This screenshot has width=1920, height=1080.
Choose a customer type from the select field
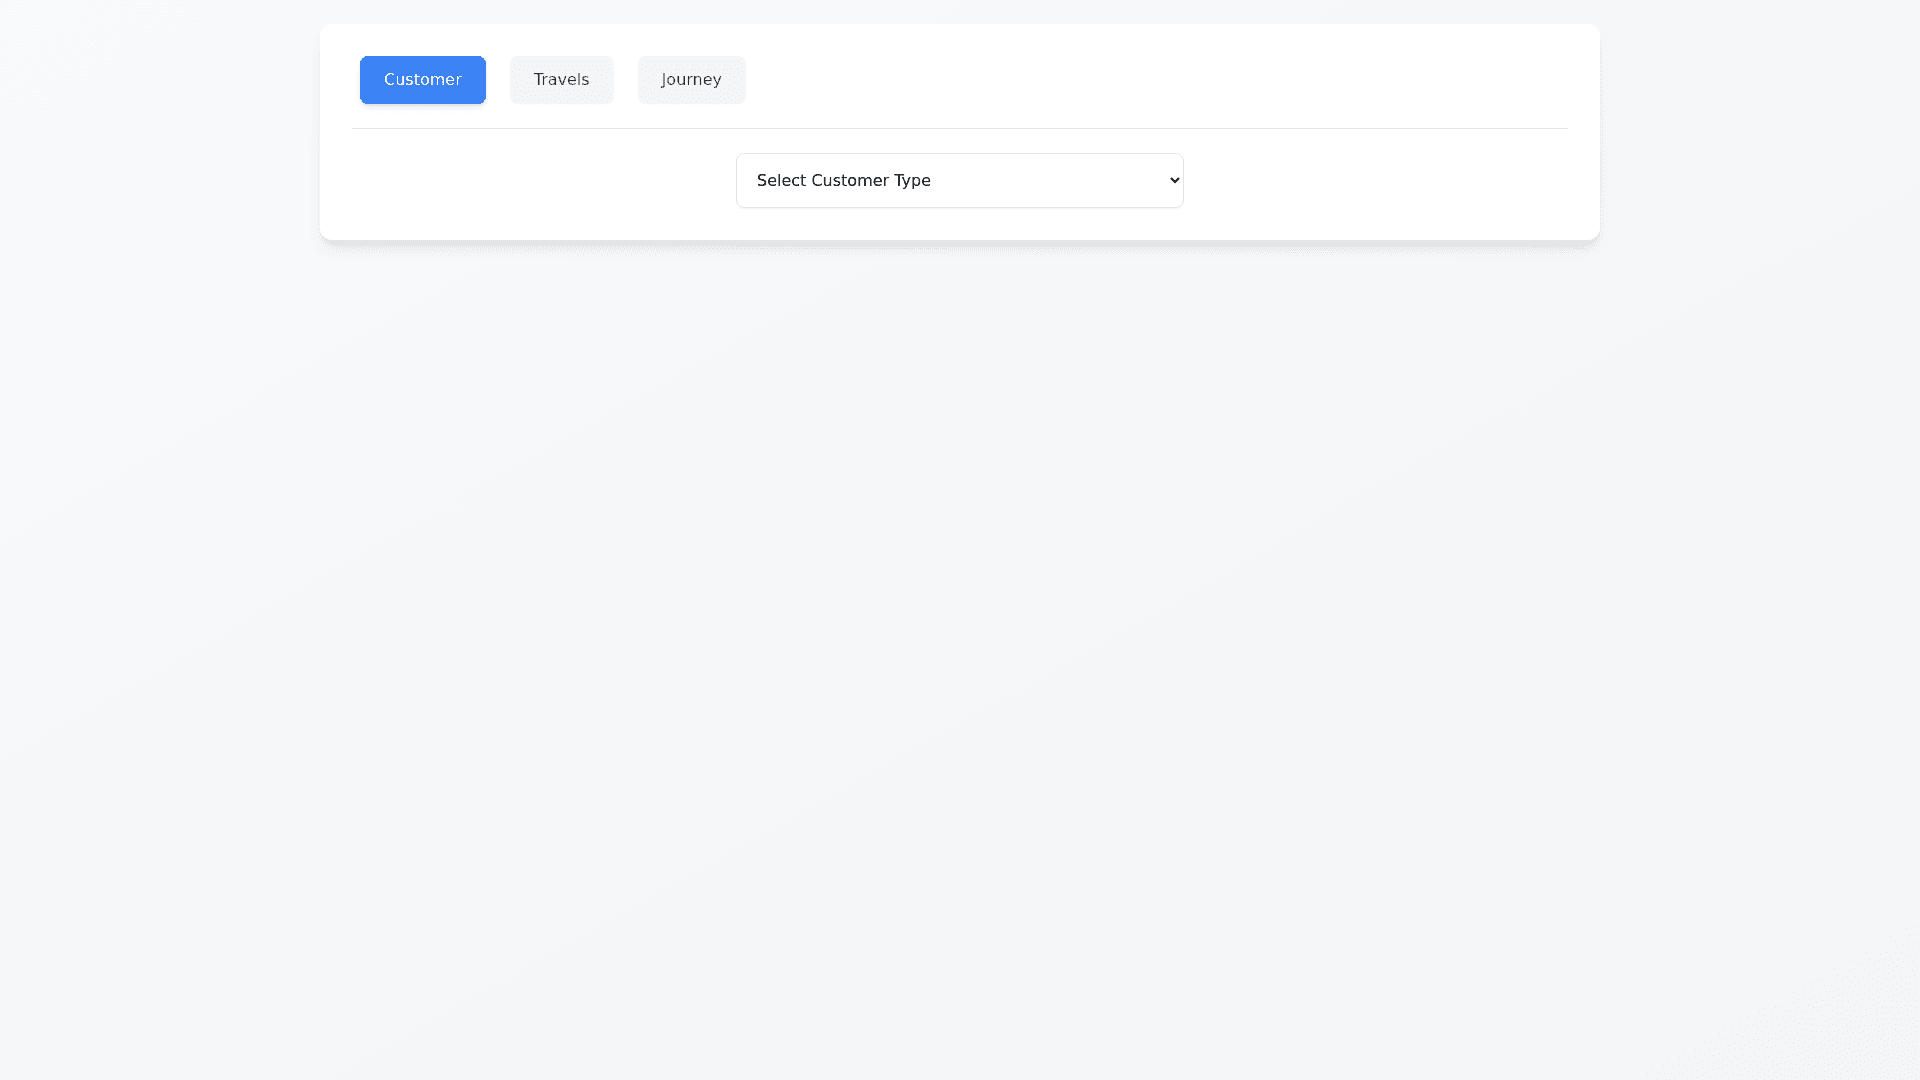pos(959,181)
